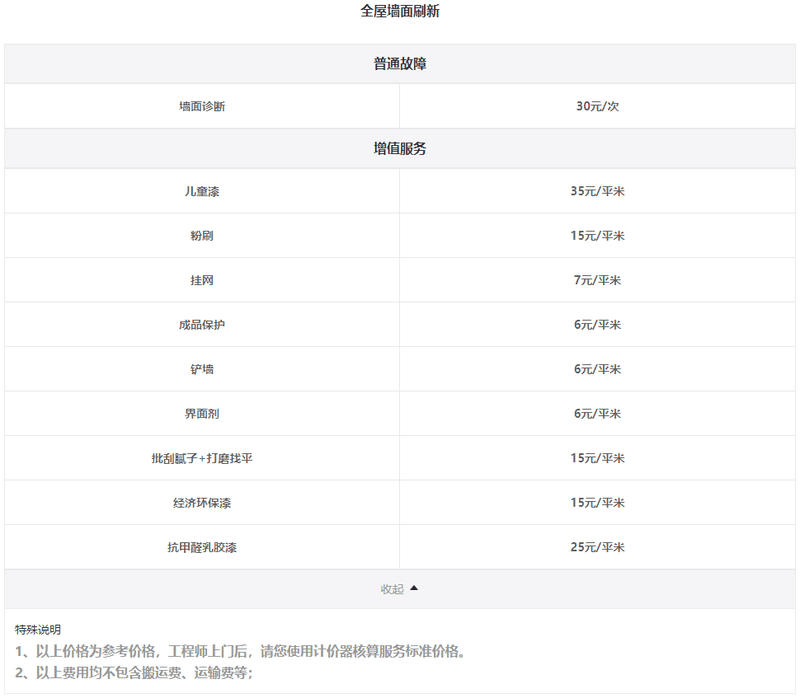Click the 铲墙 service label

[202, 369]
